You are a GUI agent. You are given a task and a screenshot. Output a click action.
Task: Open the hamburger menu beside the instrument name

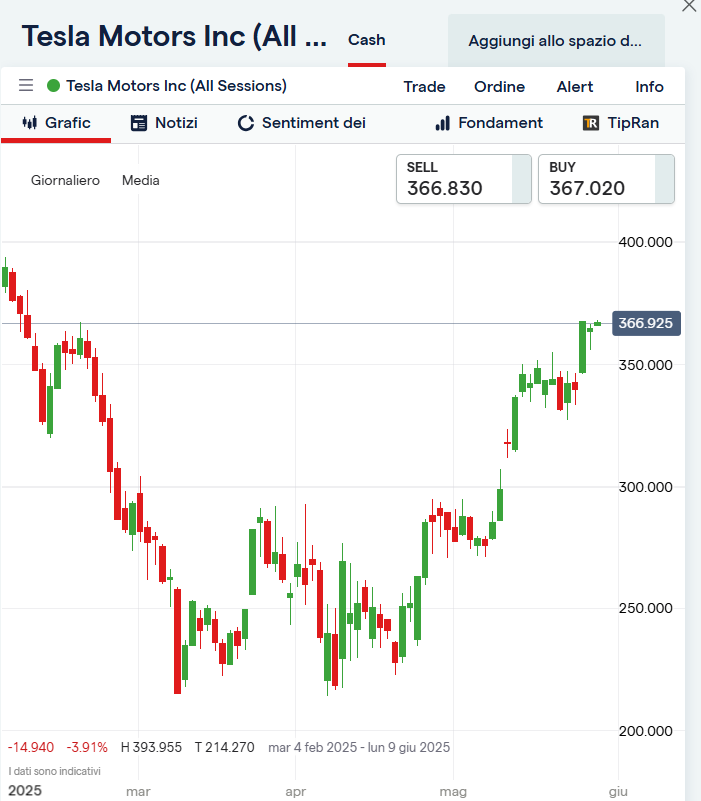[26, 85]
